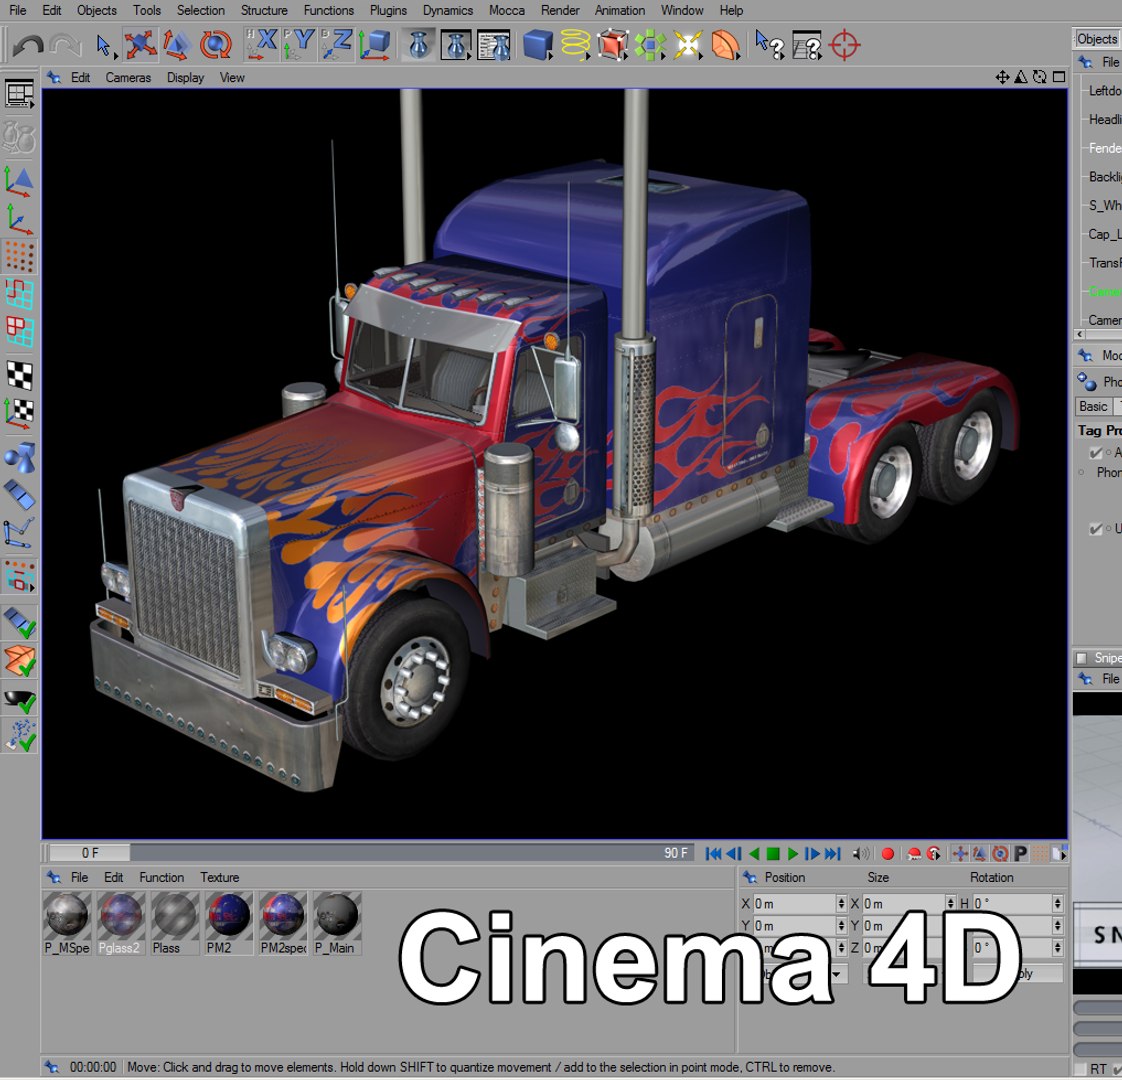Switch to Points mode
This screenshot has height=1080, width=1122.
(19, 256)
